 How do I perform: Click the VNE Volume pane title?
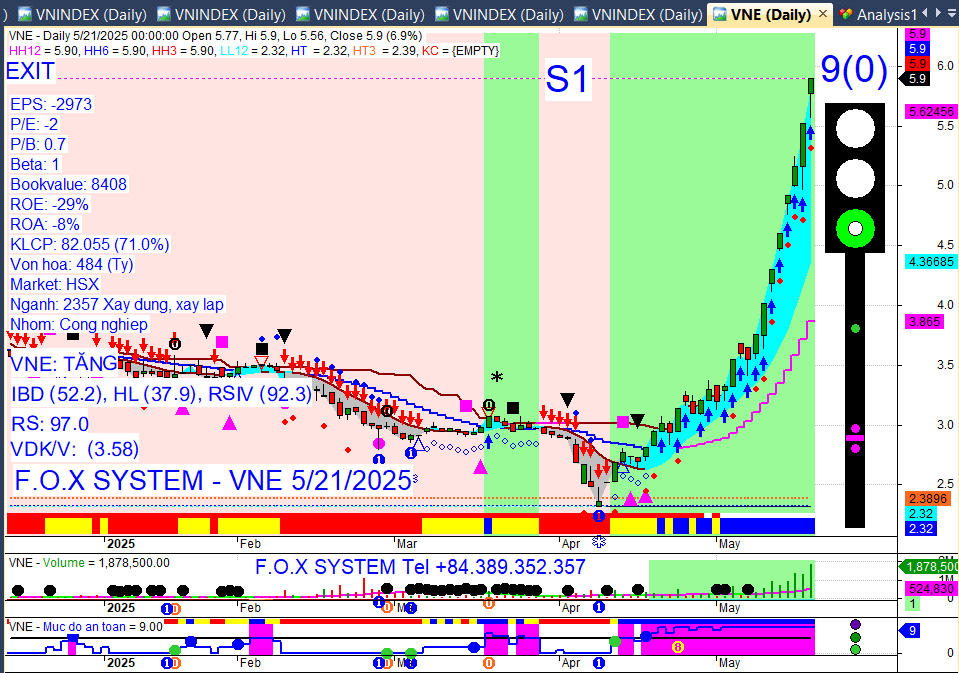(89, 563)
